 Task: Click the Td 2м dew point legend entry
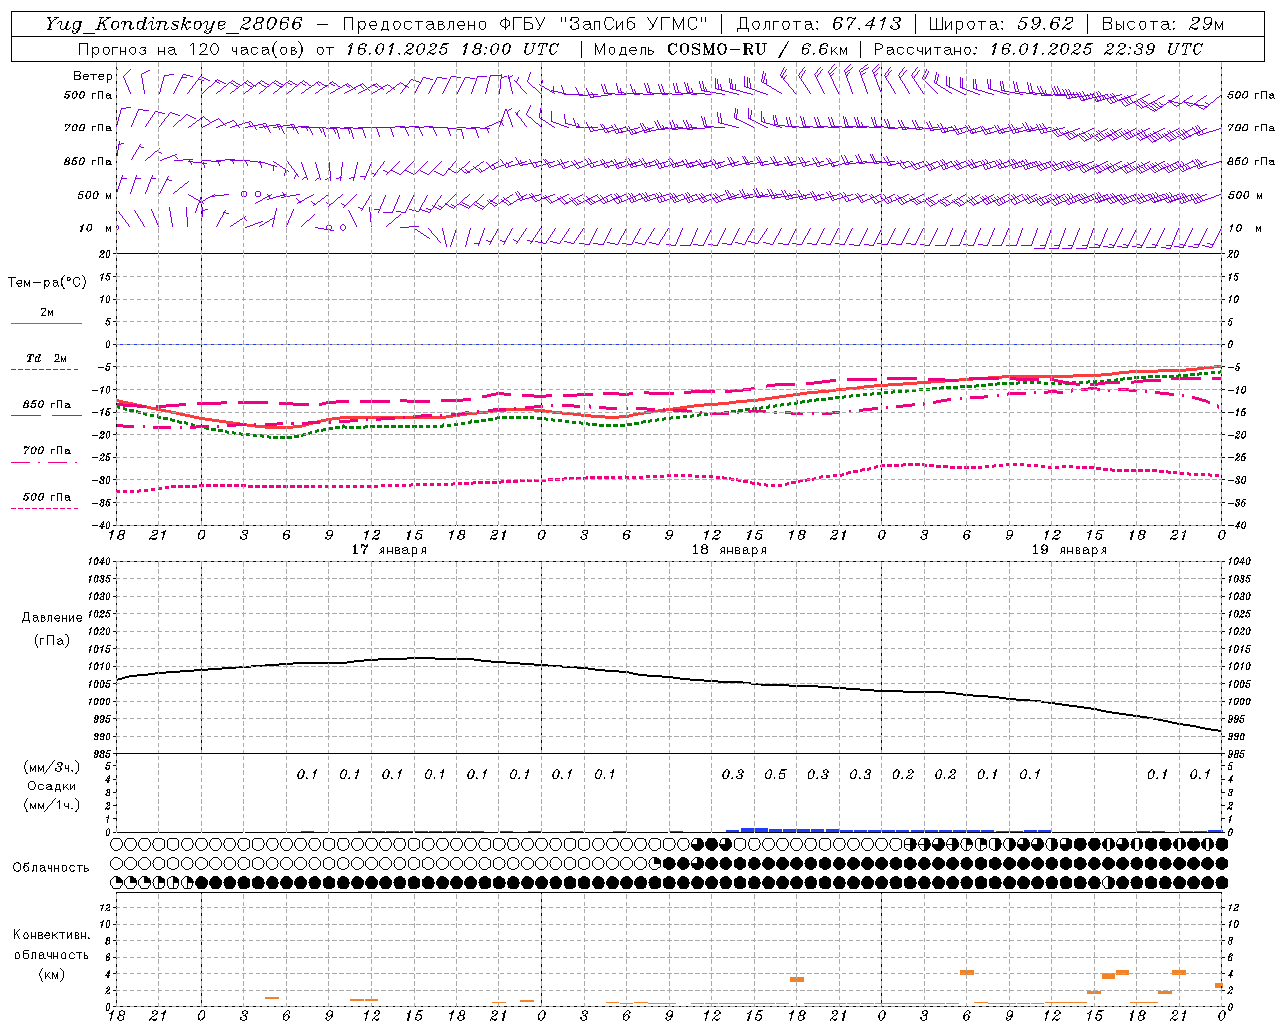point(47,358)
